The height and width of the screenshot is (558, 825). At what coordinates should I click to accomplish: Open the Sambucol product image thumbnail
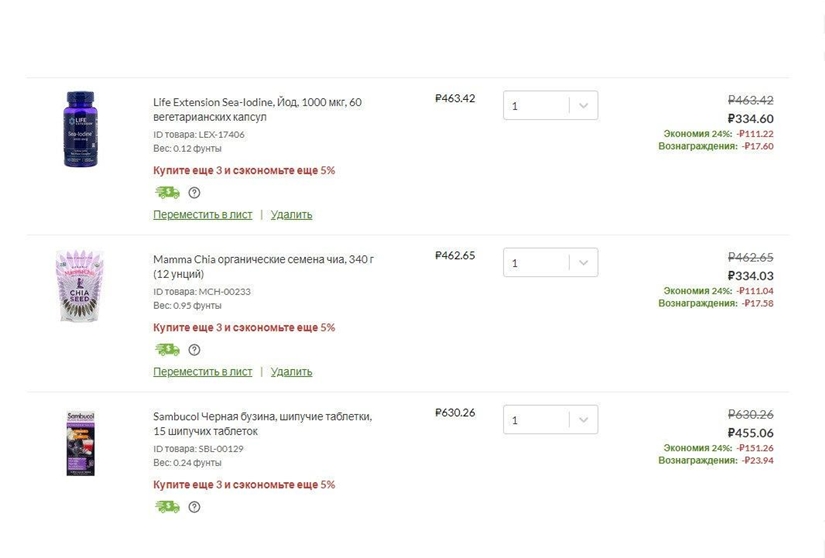point(80,442)
